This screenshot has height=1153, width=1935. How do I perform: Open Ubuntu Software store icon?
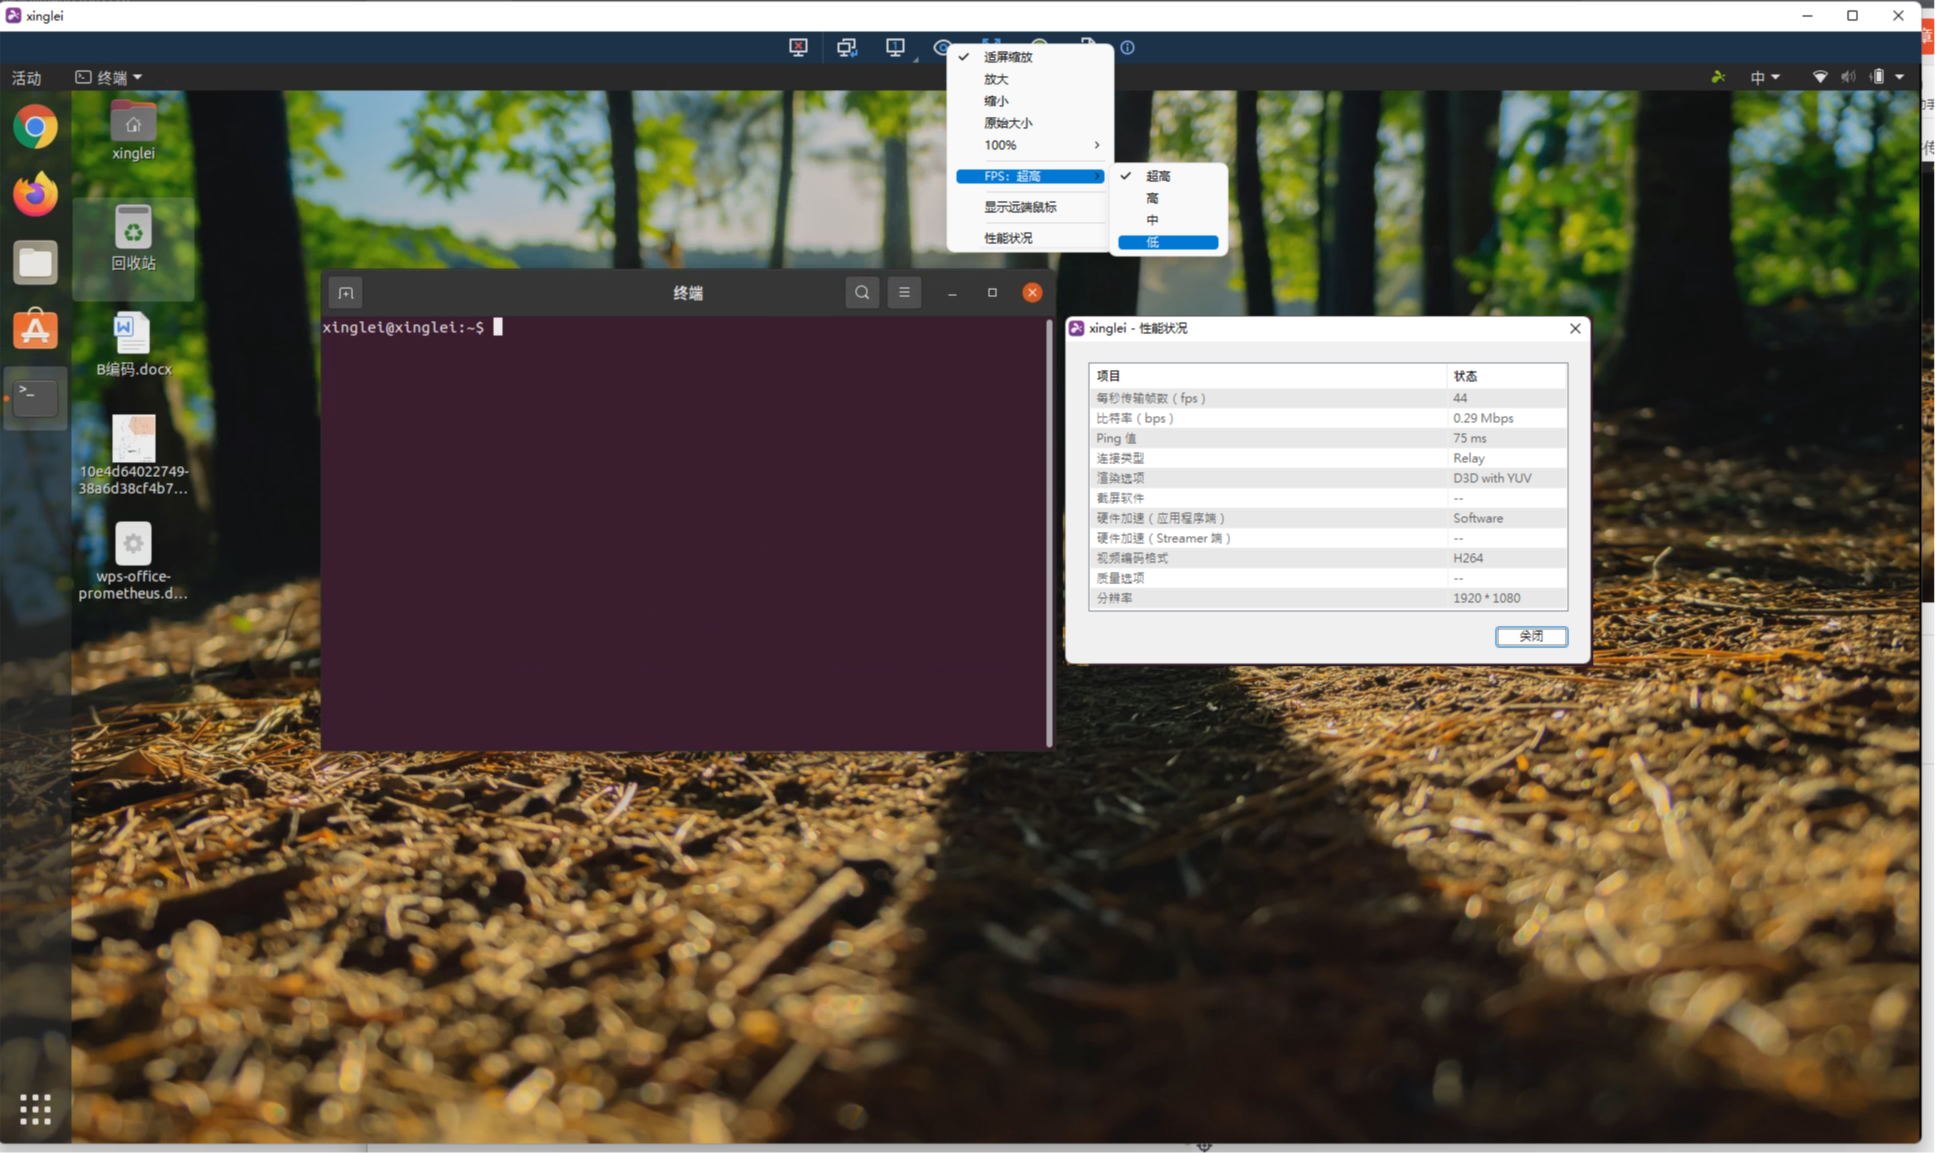tap(35, 330)
